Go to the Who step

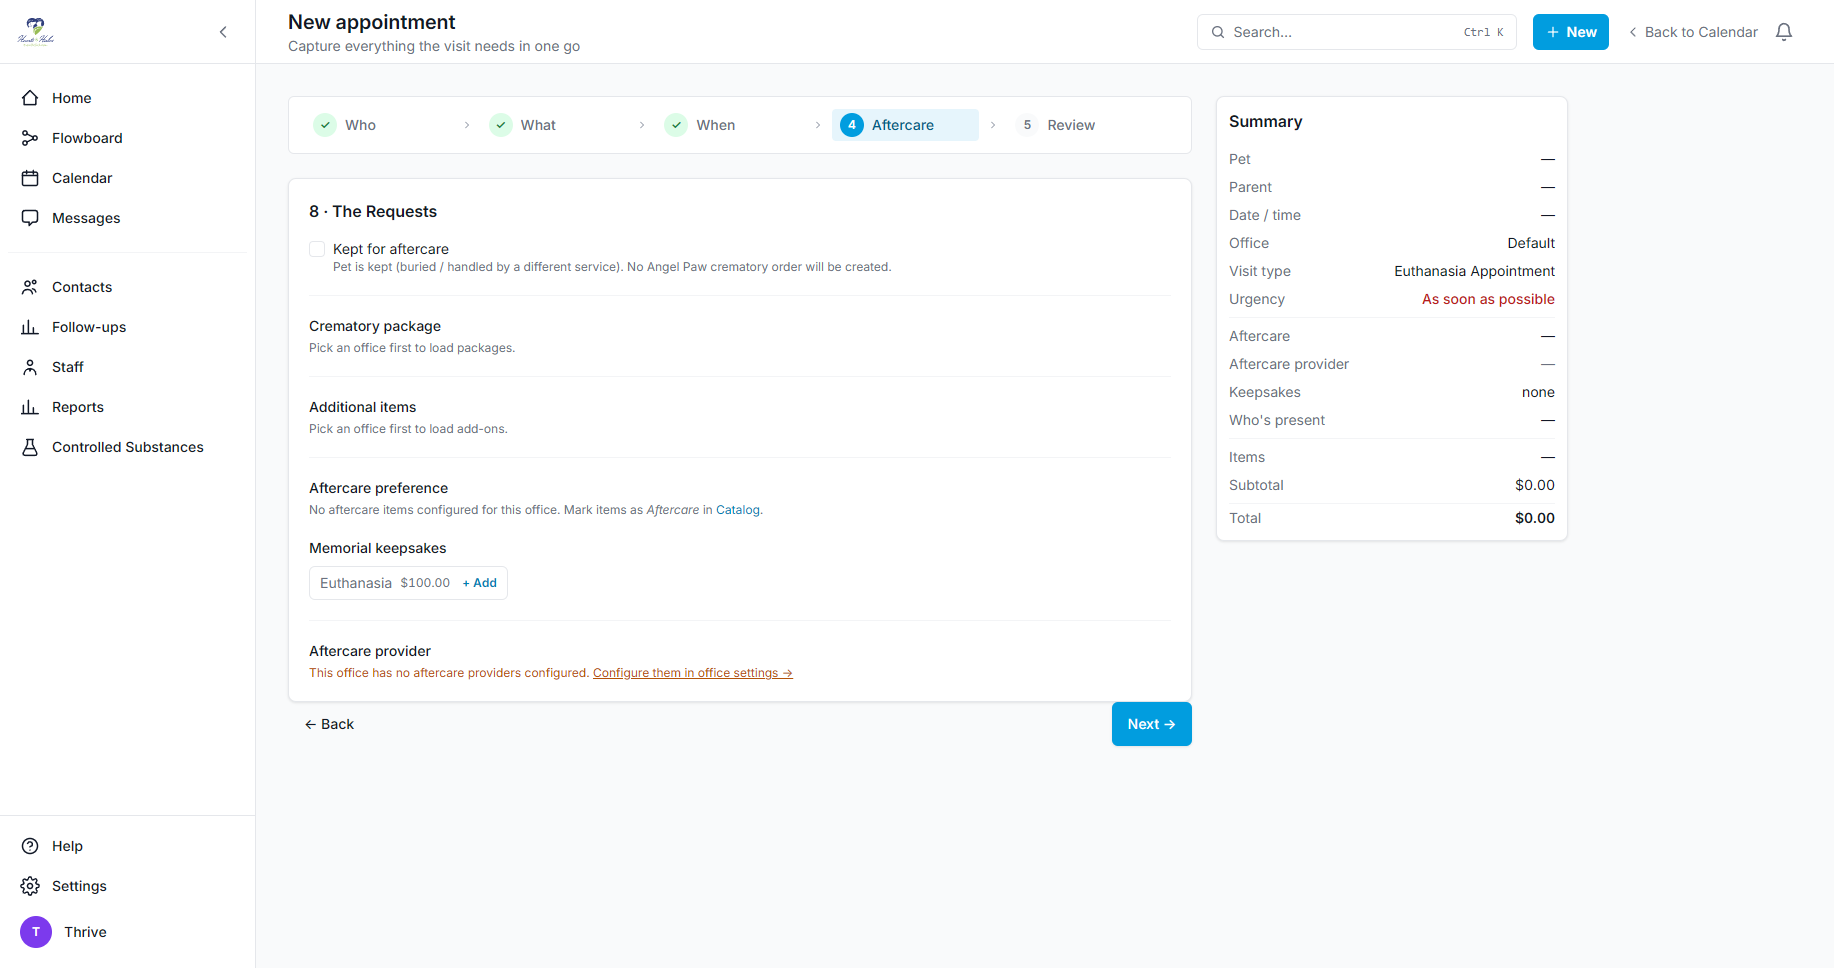pyautogui.click(x=379, y=125)
